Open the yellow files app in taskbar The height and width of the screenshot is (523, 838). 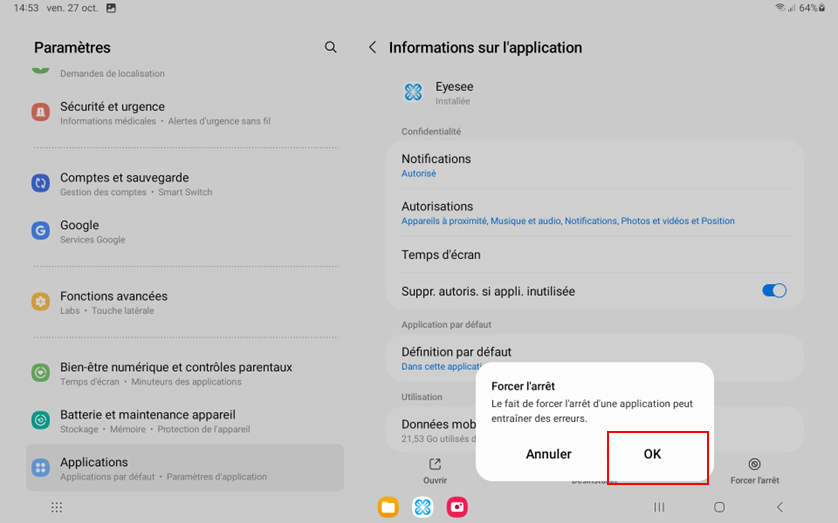tap(388, 507)
